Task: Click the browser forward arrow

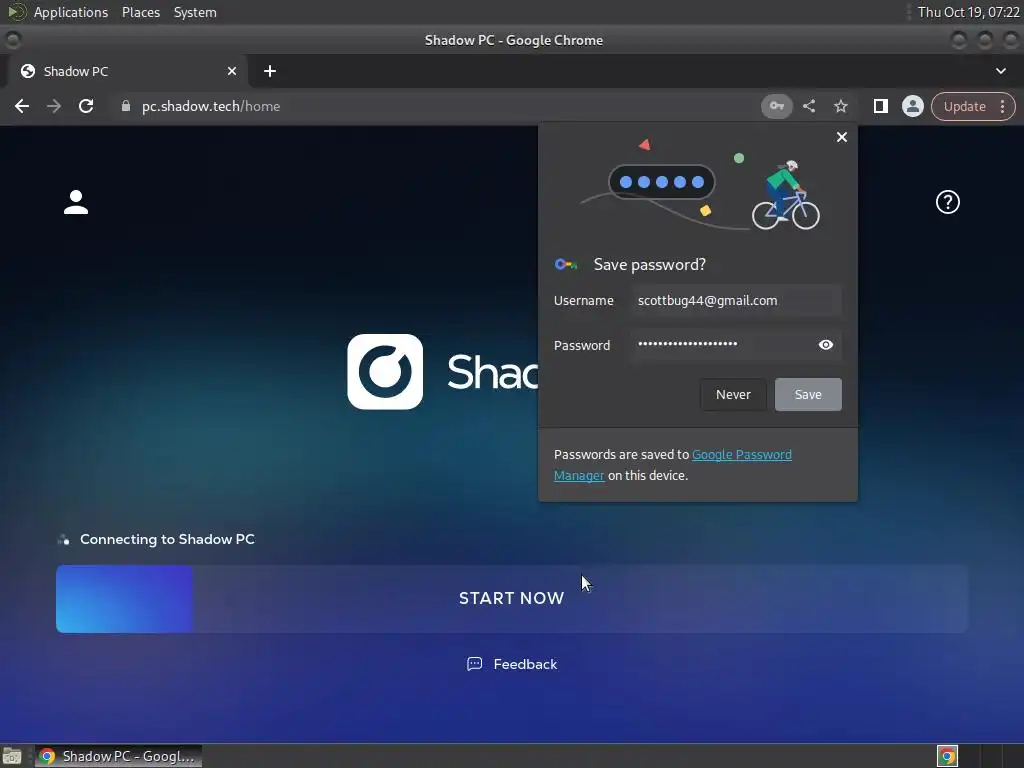Action: (x=54, y=106)
